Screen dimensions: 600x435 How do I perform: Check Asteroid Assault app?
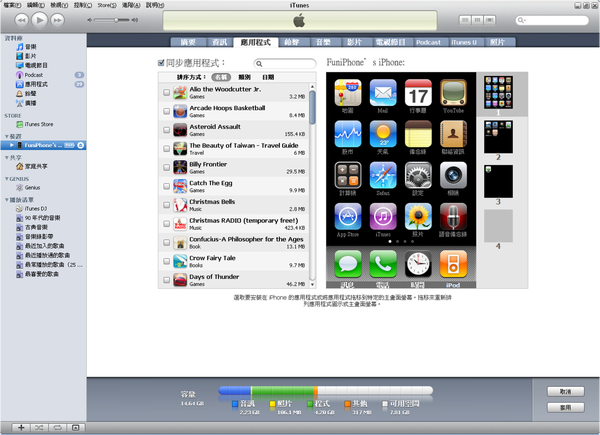pyautogui.click(x=166, y=130)
